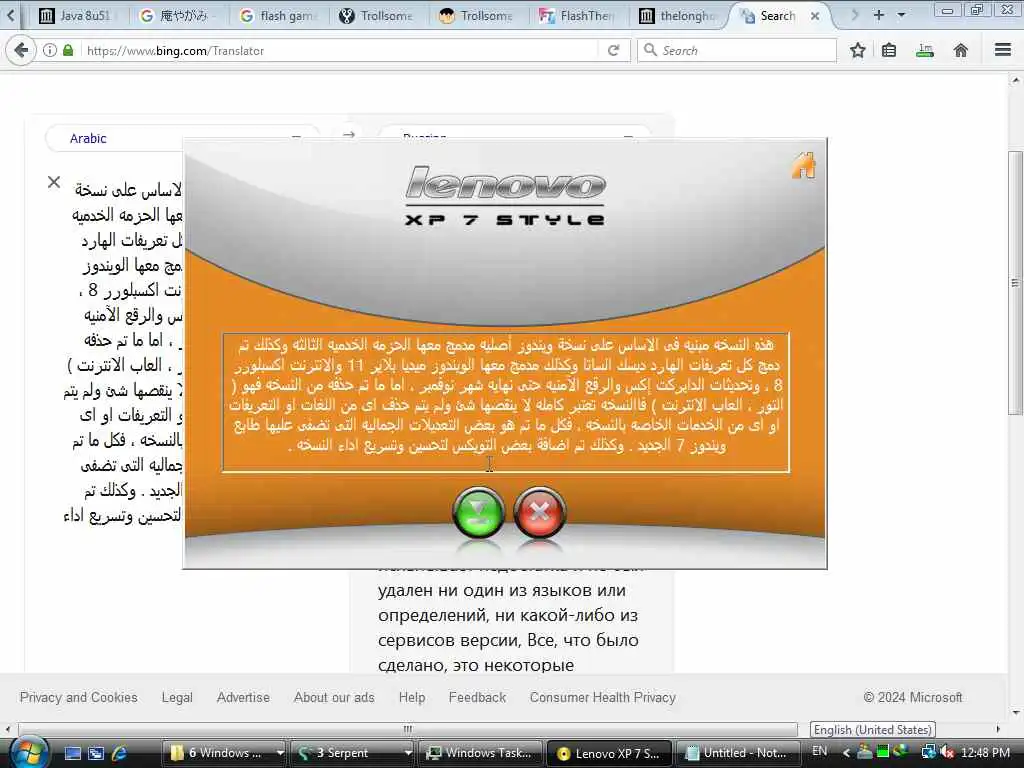Expand the Windows Explorer taskbar group
The height and width of the screenshot is (768, 1024).
pyautogui.click(x=280, y=753)
